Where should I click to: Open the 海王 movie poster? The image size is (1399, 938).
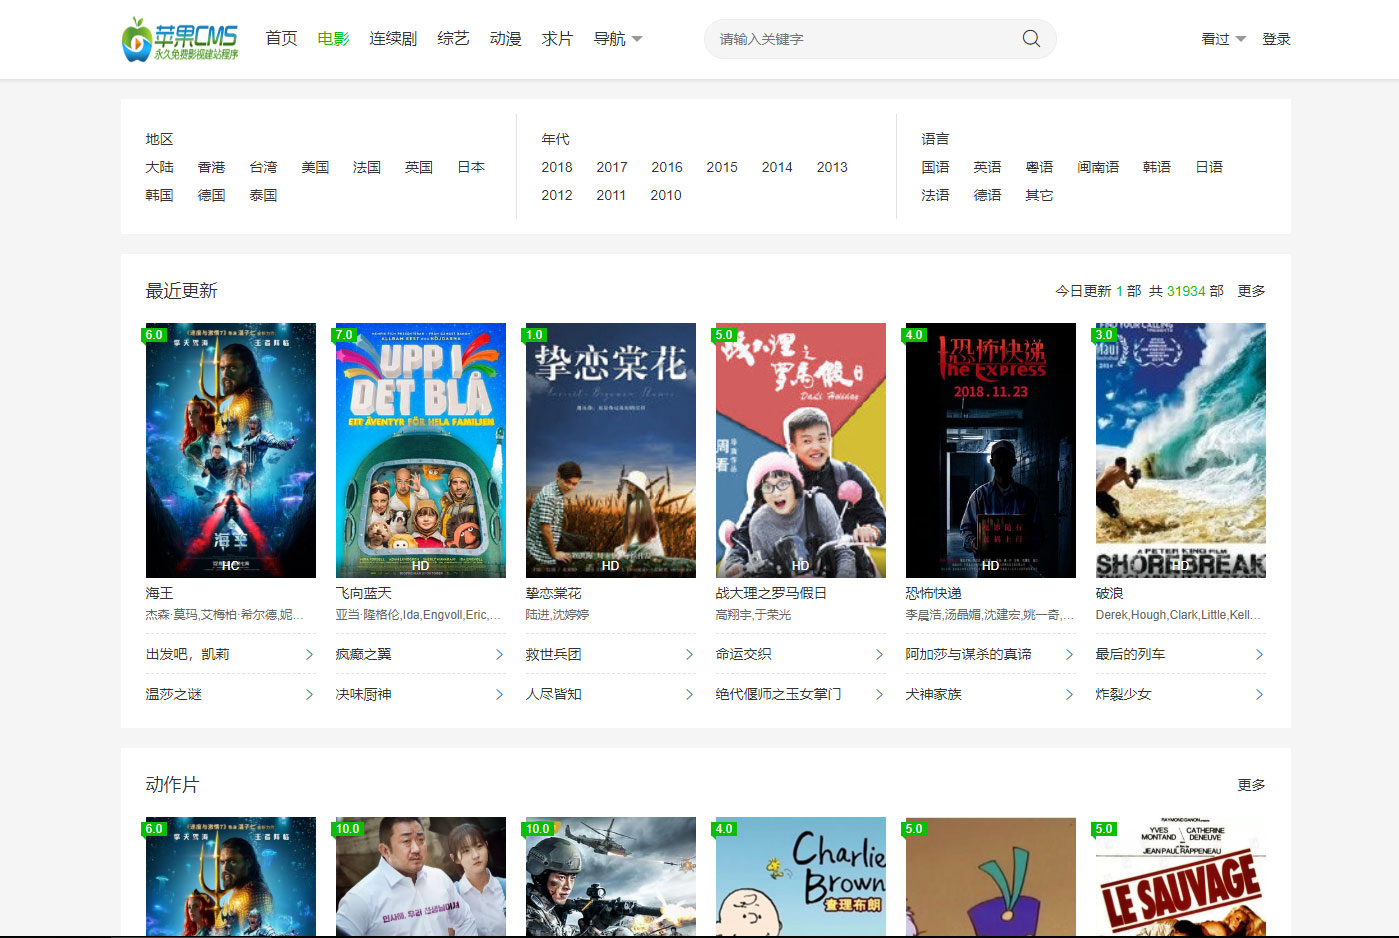(x=230, y=450)
